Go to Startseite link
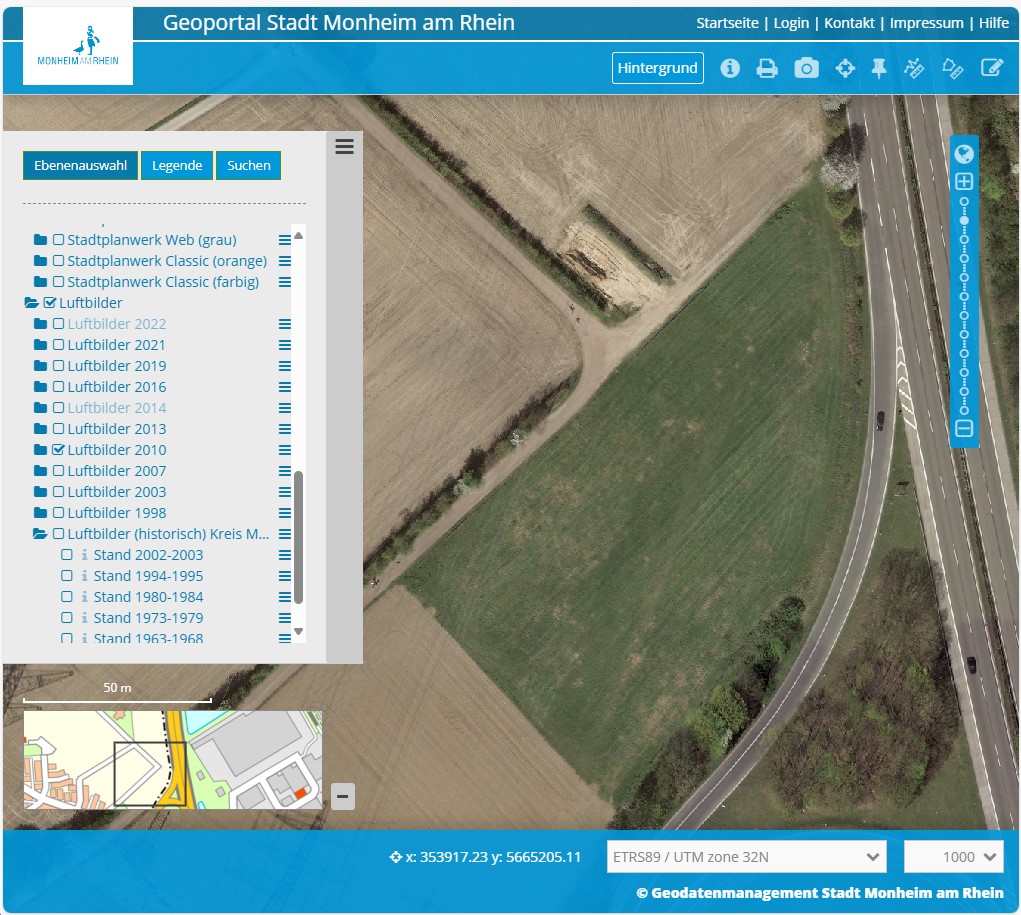Viewport: 1021px width, 915px height. pos(727,23)
